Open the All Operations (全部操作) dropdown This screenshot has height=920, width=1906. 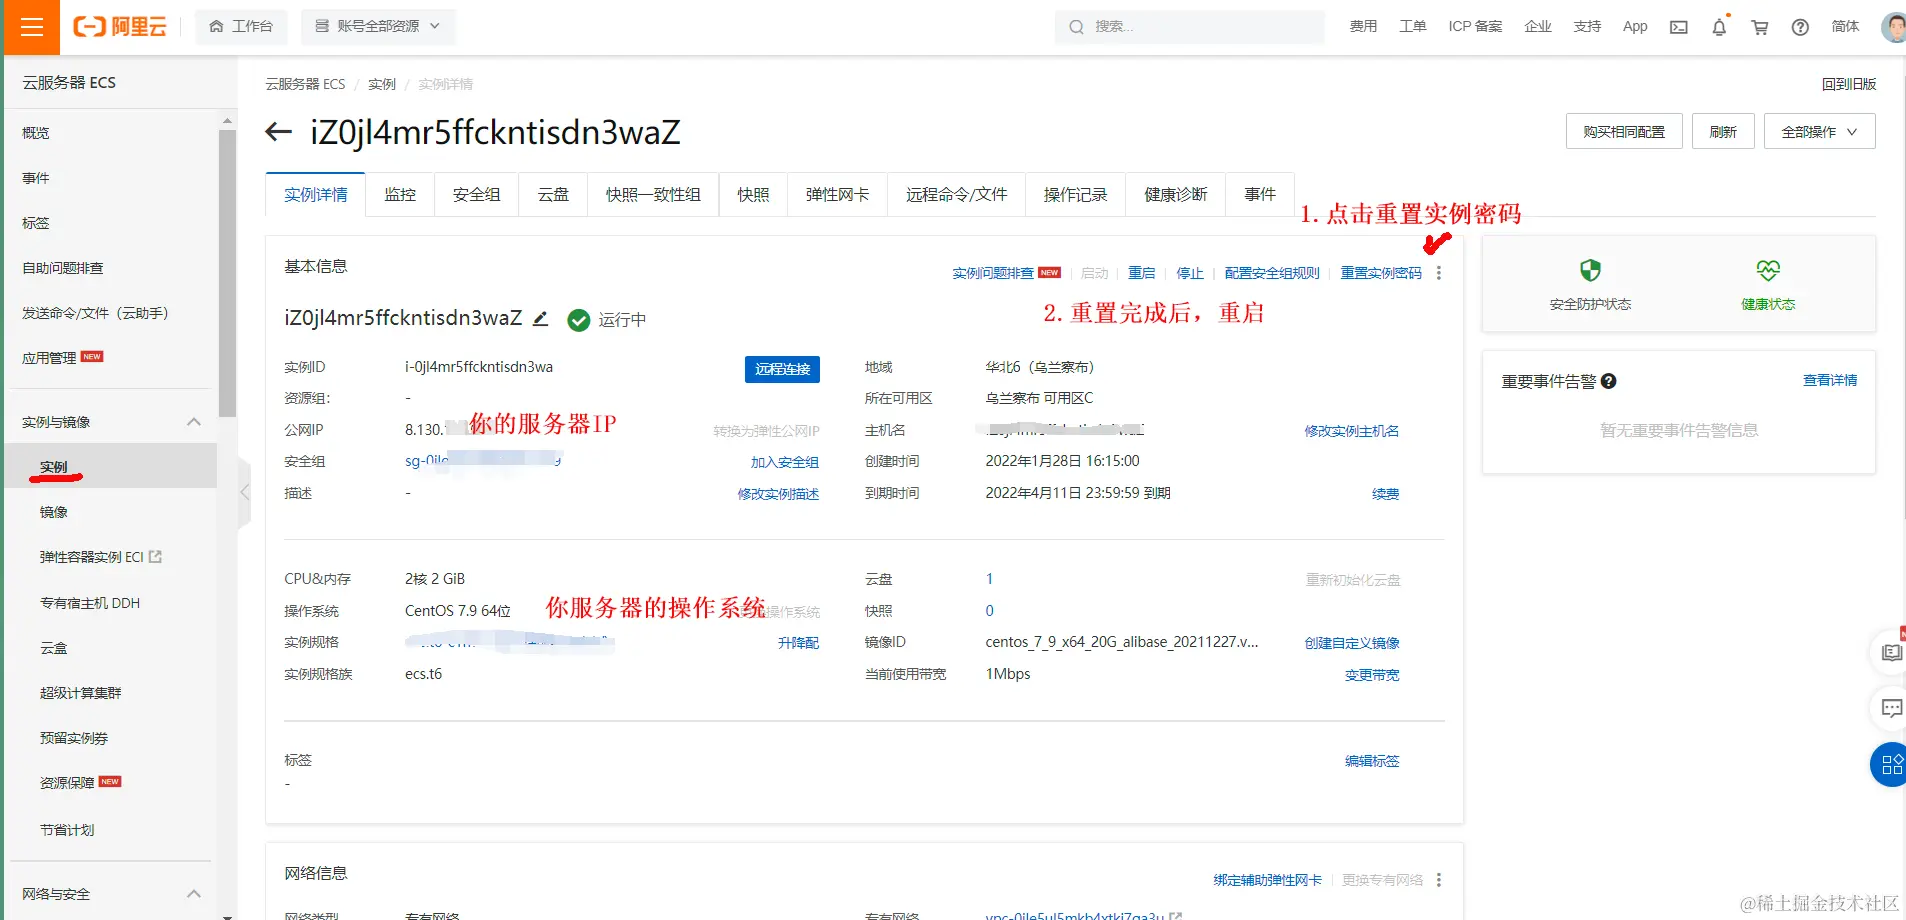1819,132
